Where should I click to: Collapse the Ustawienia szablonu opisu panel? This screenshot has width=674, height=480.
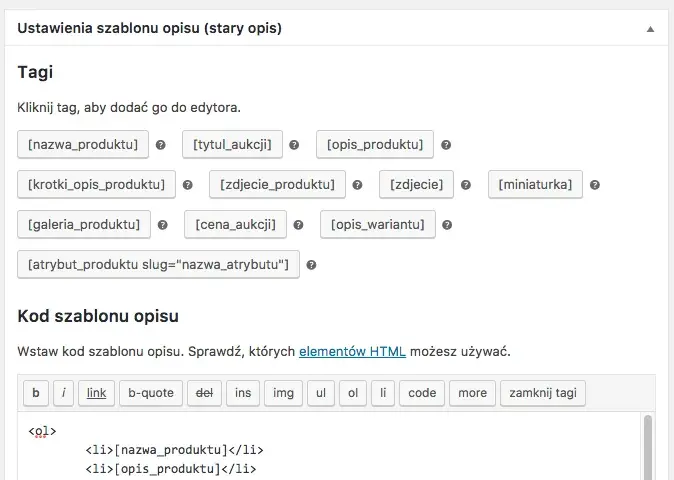click(650, 29)
